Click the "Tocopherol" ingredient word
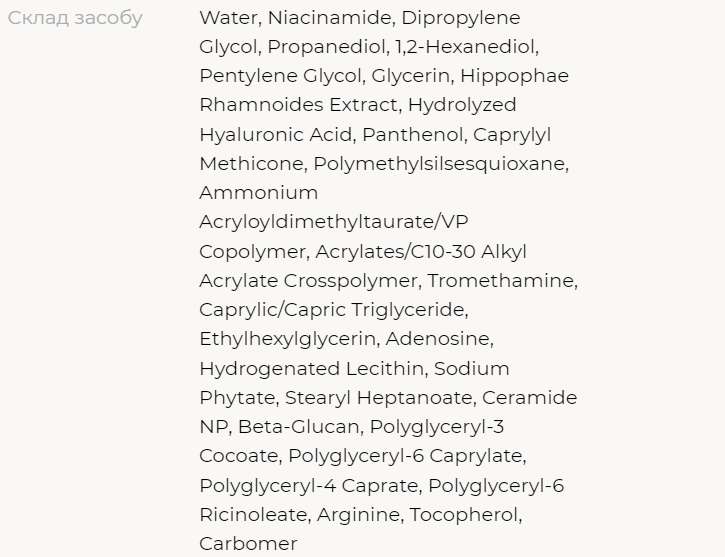725x557 pixels. (x=464, y=515)
